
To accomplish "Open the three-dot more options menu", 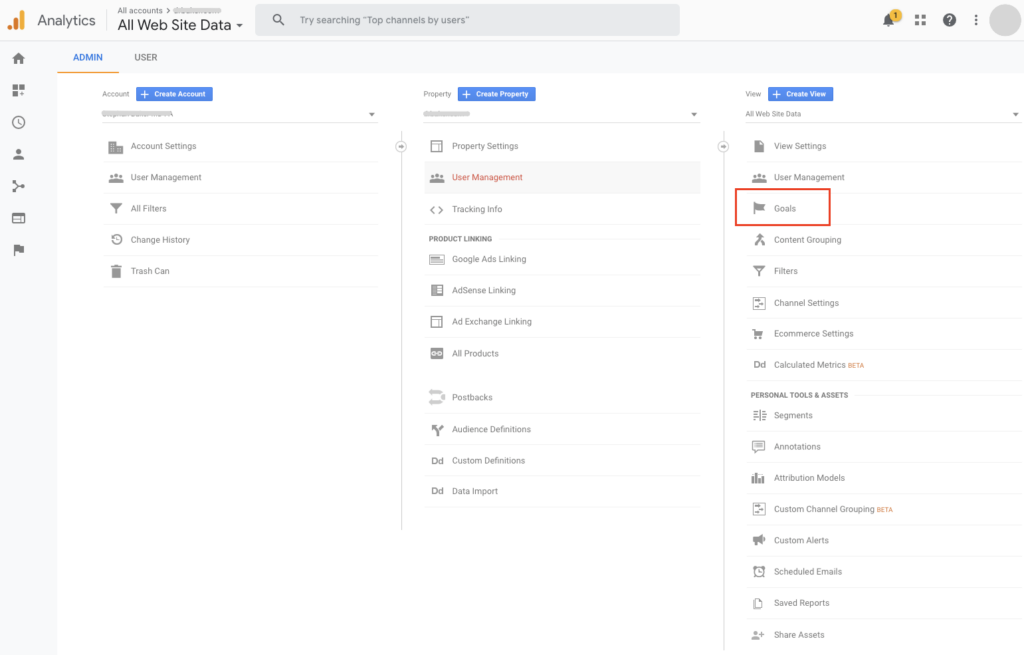I will tap(976, 20).
